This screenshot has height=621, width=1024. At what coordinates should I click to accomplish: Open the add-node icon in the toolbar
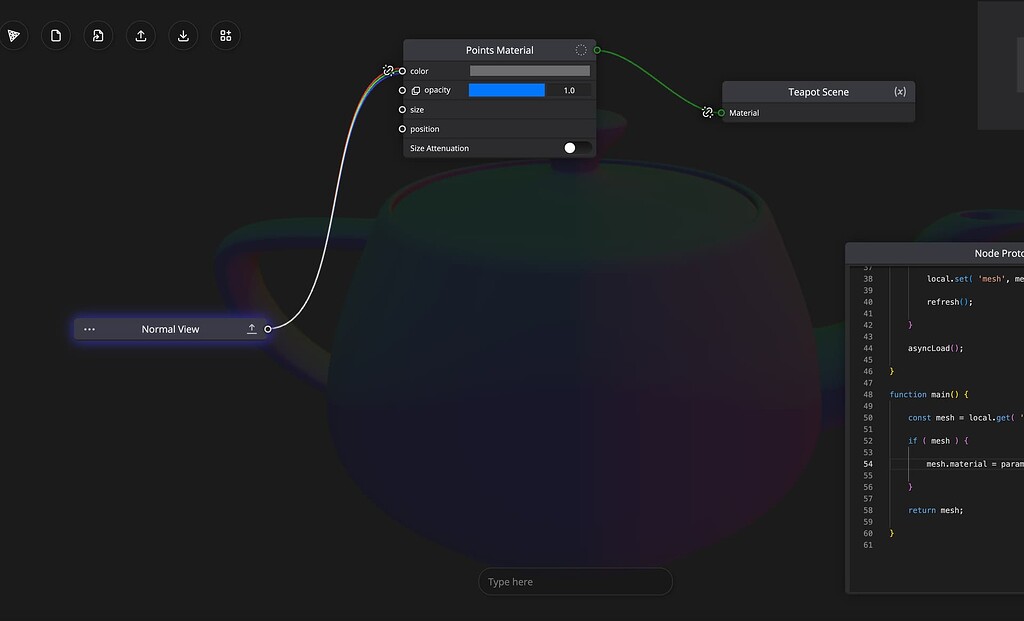pos(225,35)
